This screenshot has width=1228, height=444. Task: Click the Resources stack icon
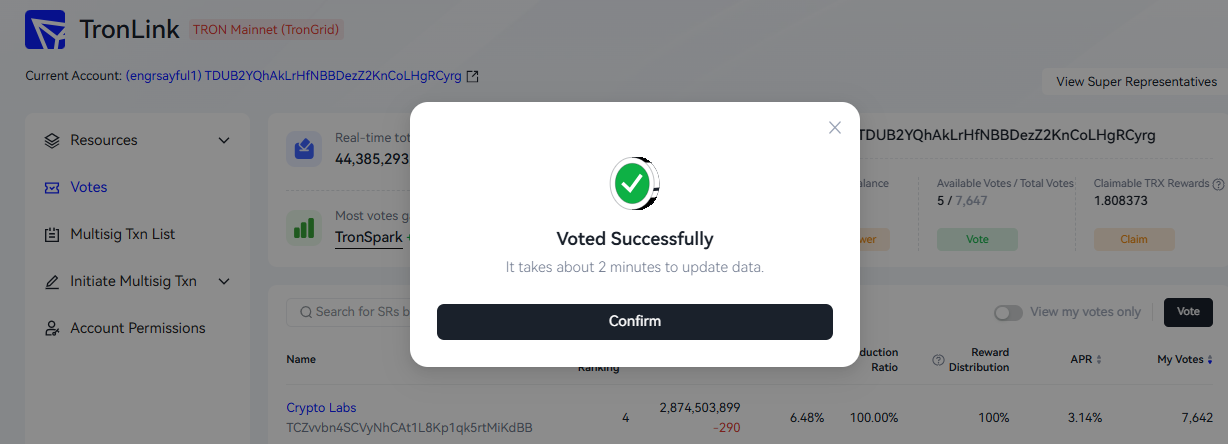(53, 140)
